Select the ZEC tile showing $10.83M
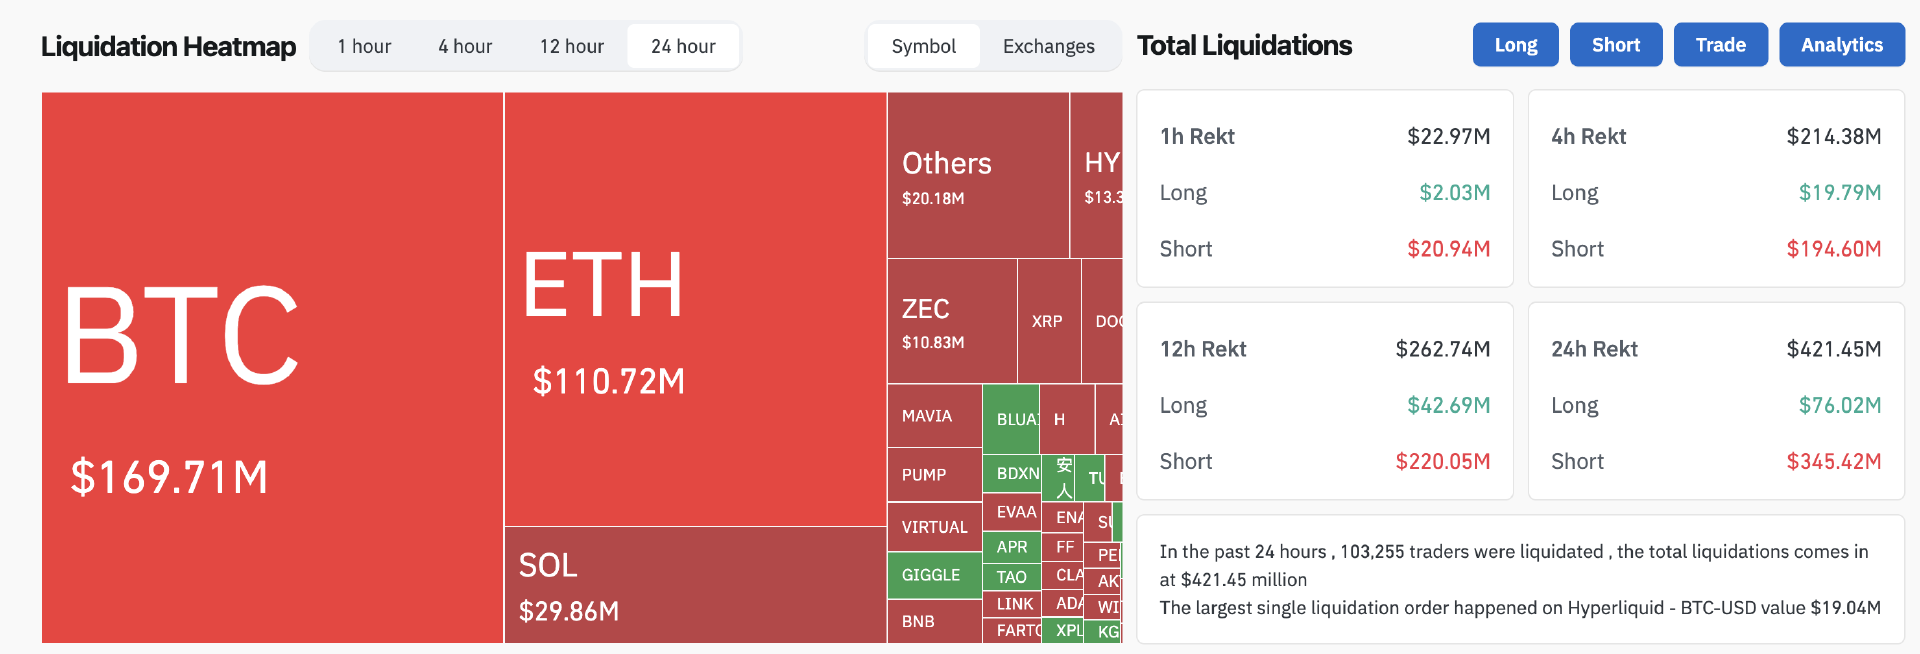Viewport: 1920px width, 654px height. point(950,320)
